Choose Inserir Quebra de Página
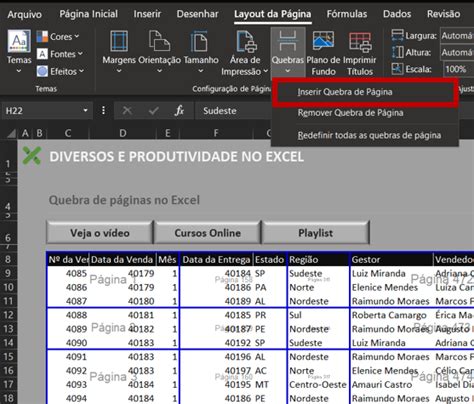The width and height of the screenshot is (474, 404). click(365, 92)
